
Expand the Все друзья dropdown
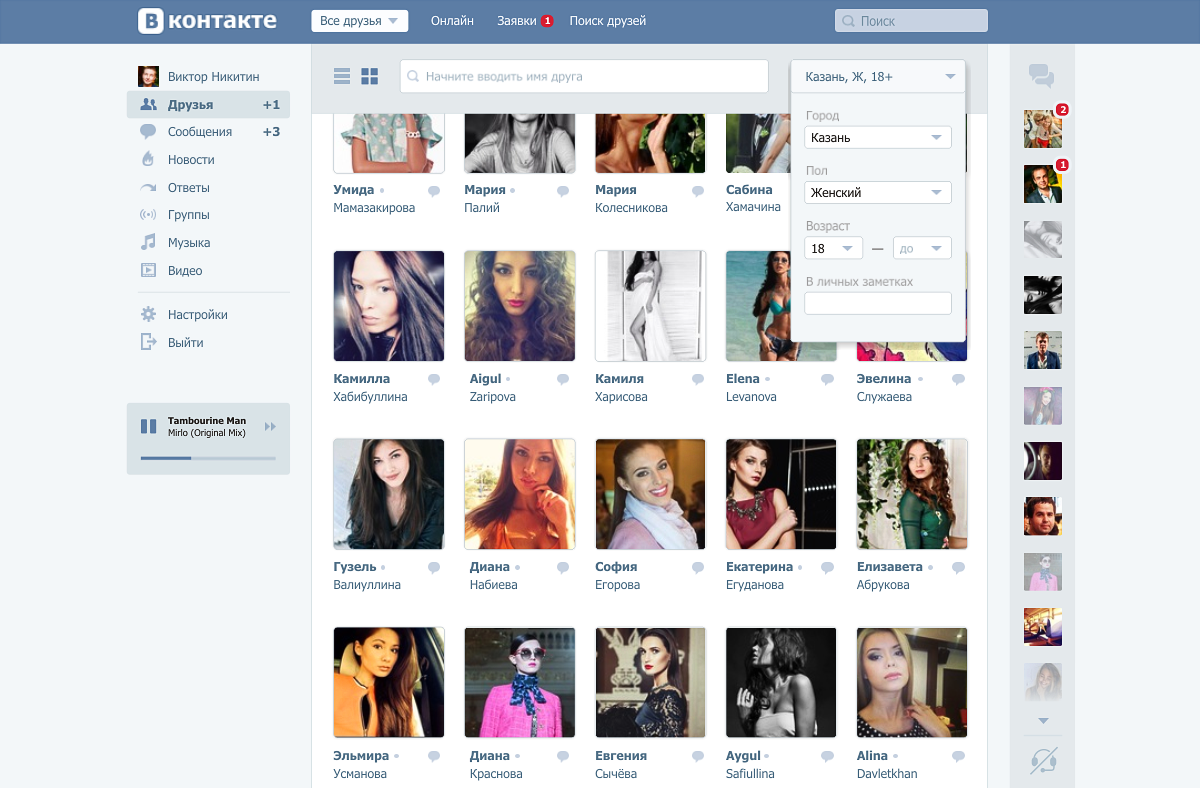(x=360, y=21)
